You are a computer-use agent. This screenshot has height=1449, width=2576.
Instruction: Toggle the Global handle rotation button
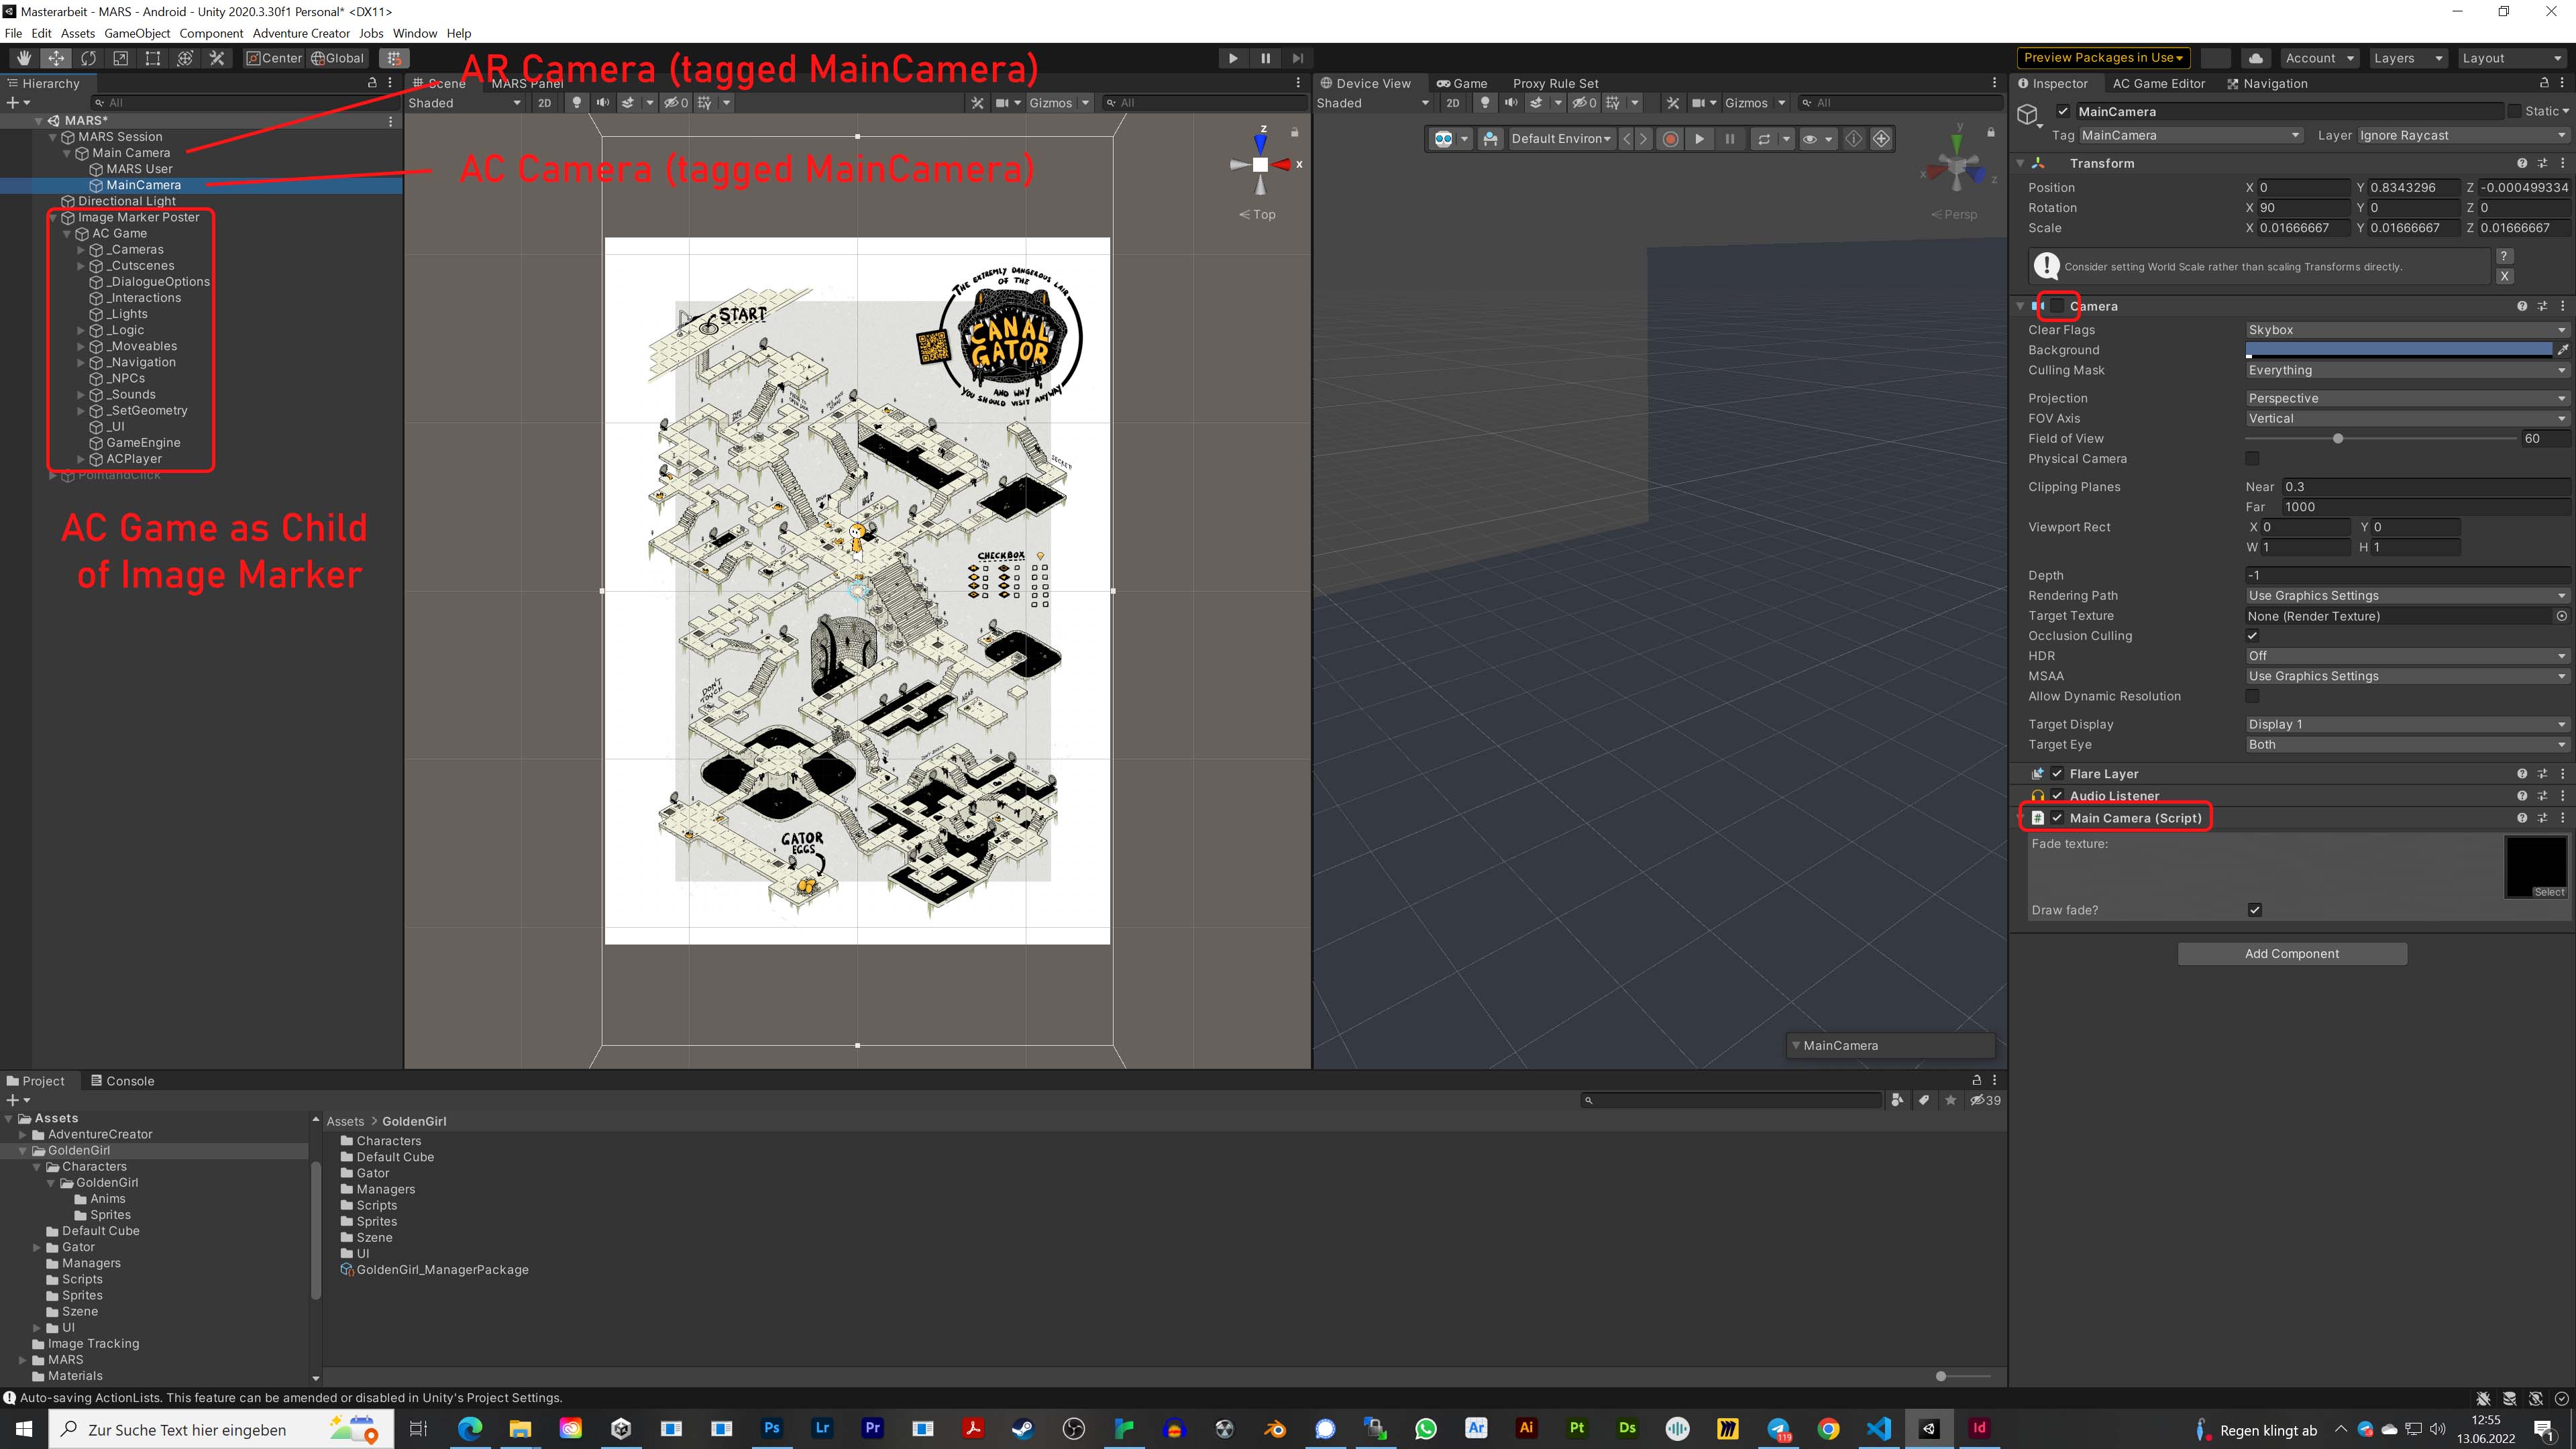point(338,58)
